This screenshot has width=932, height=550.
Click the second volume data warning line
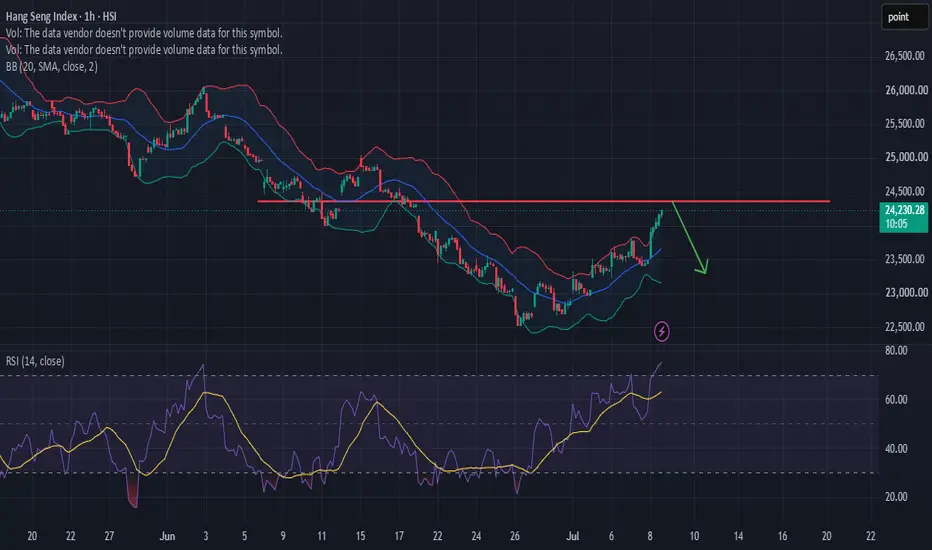[x=144, y=50]
